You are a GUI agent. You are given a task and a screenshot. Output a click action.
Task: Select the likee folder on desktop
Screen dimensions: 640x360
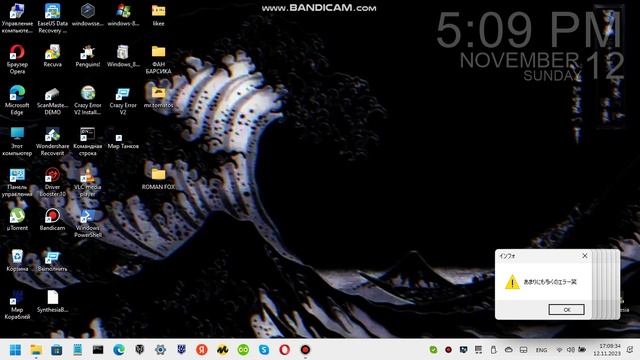point(158,15)
